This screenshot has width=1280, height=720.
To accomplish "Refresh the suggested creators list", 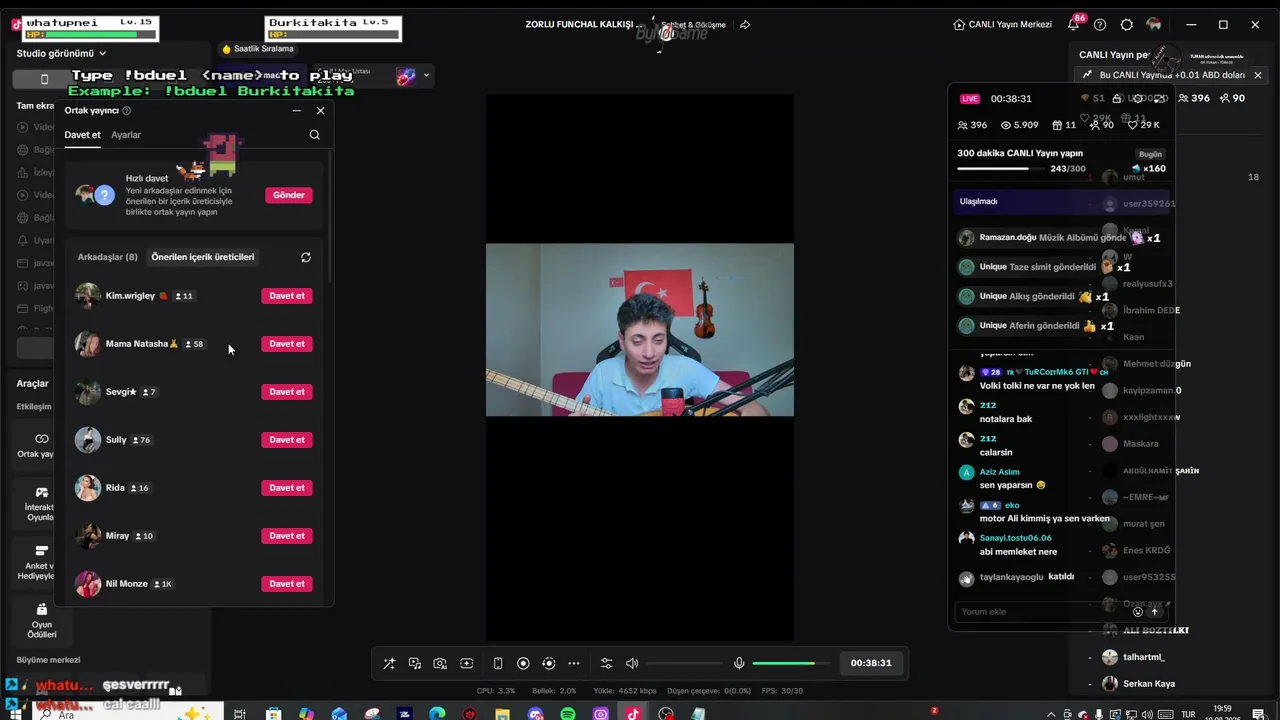I will pos(306,257).
